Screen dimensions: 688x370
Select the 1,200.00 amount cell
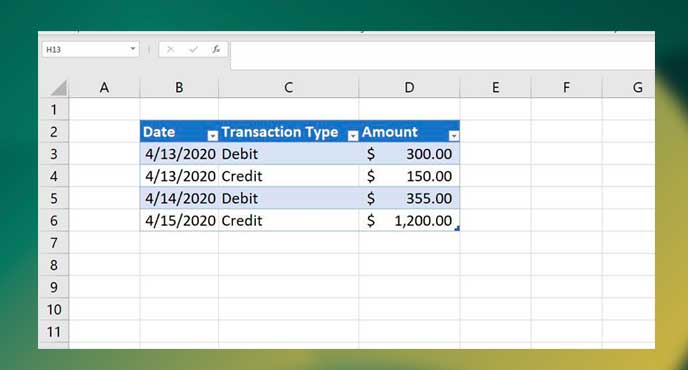[409, 221]
